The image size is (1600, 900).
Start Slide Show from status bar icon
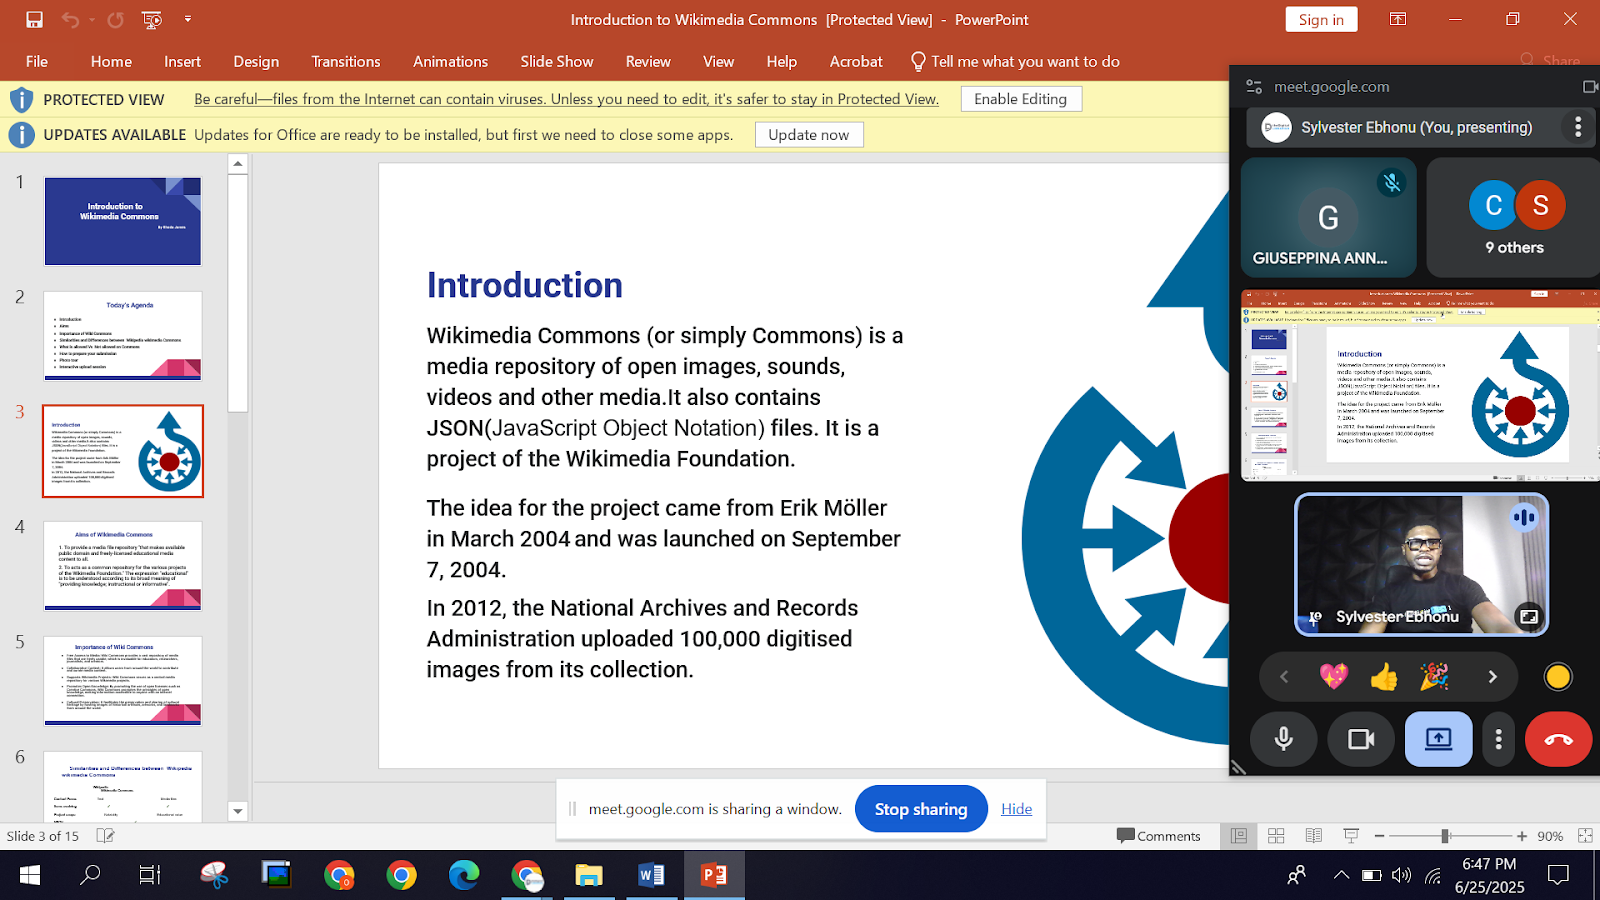[1351, 835]
